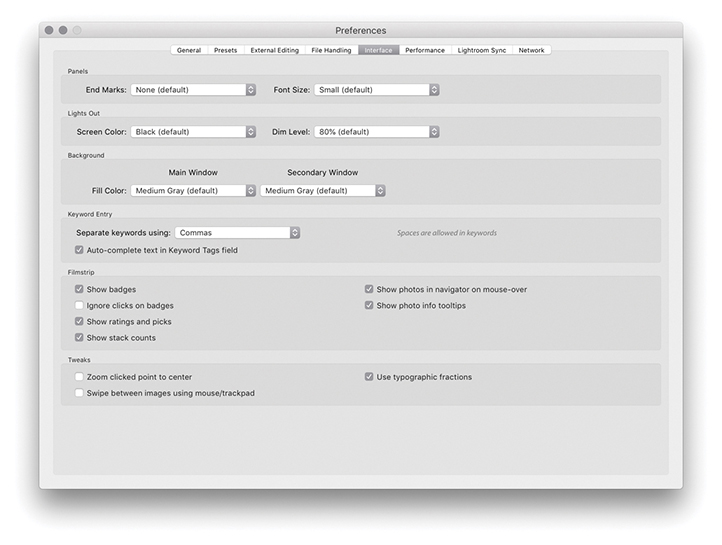Open the Presets tab

(225, 50)
